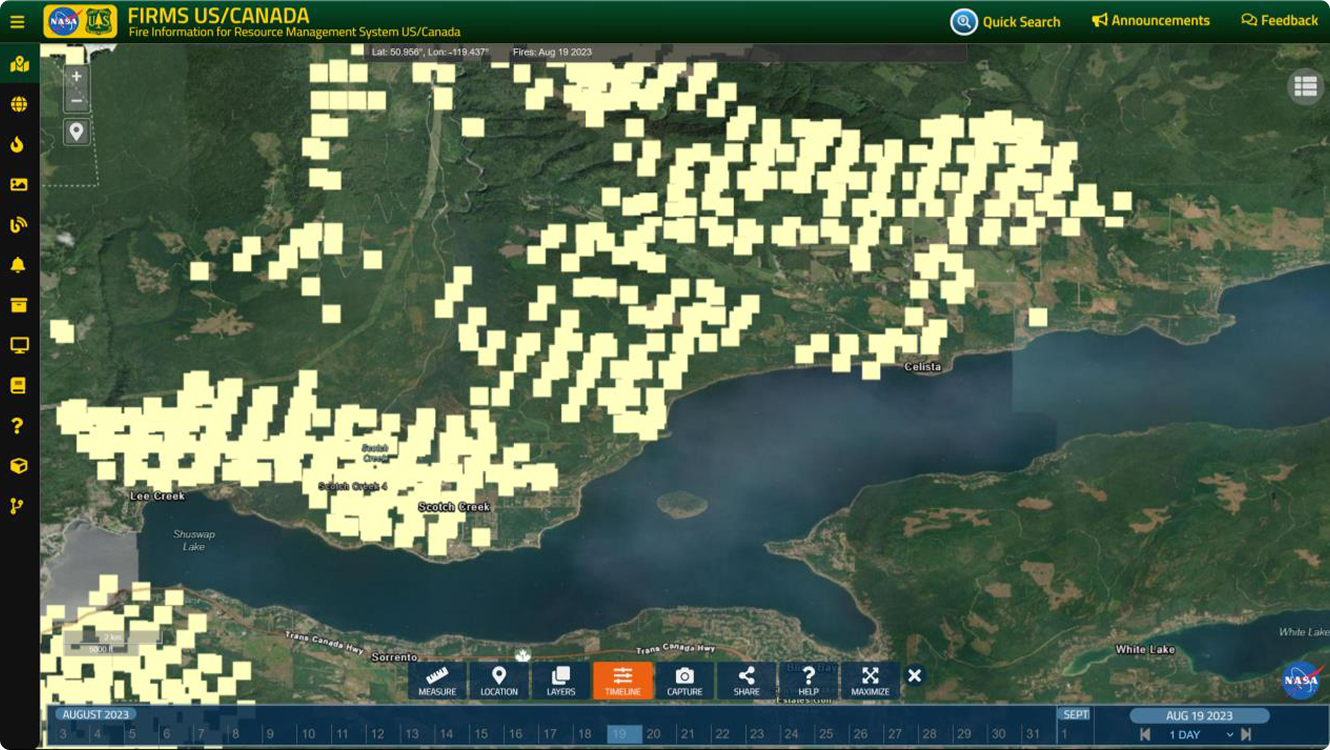Click the Sorrento place label on the map
Viewport: 1330px width, 750px height.
point(394,657)
